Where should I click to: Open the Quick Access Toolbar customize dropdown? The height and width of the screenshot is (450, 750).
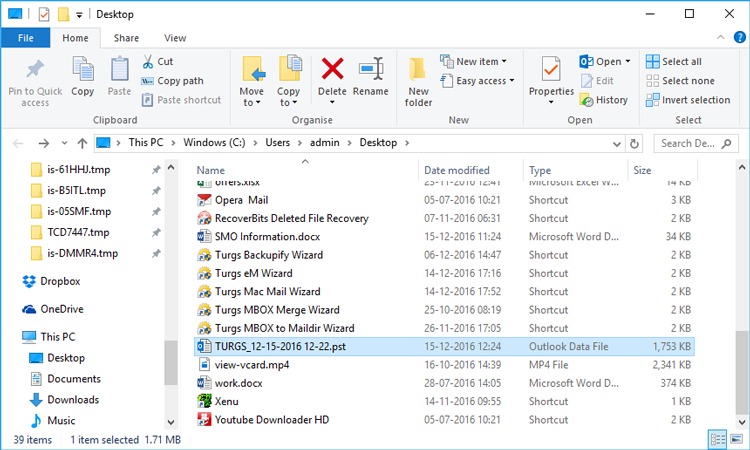pyautogui.click(x=79, y=15)
